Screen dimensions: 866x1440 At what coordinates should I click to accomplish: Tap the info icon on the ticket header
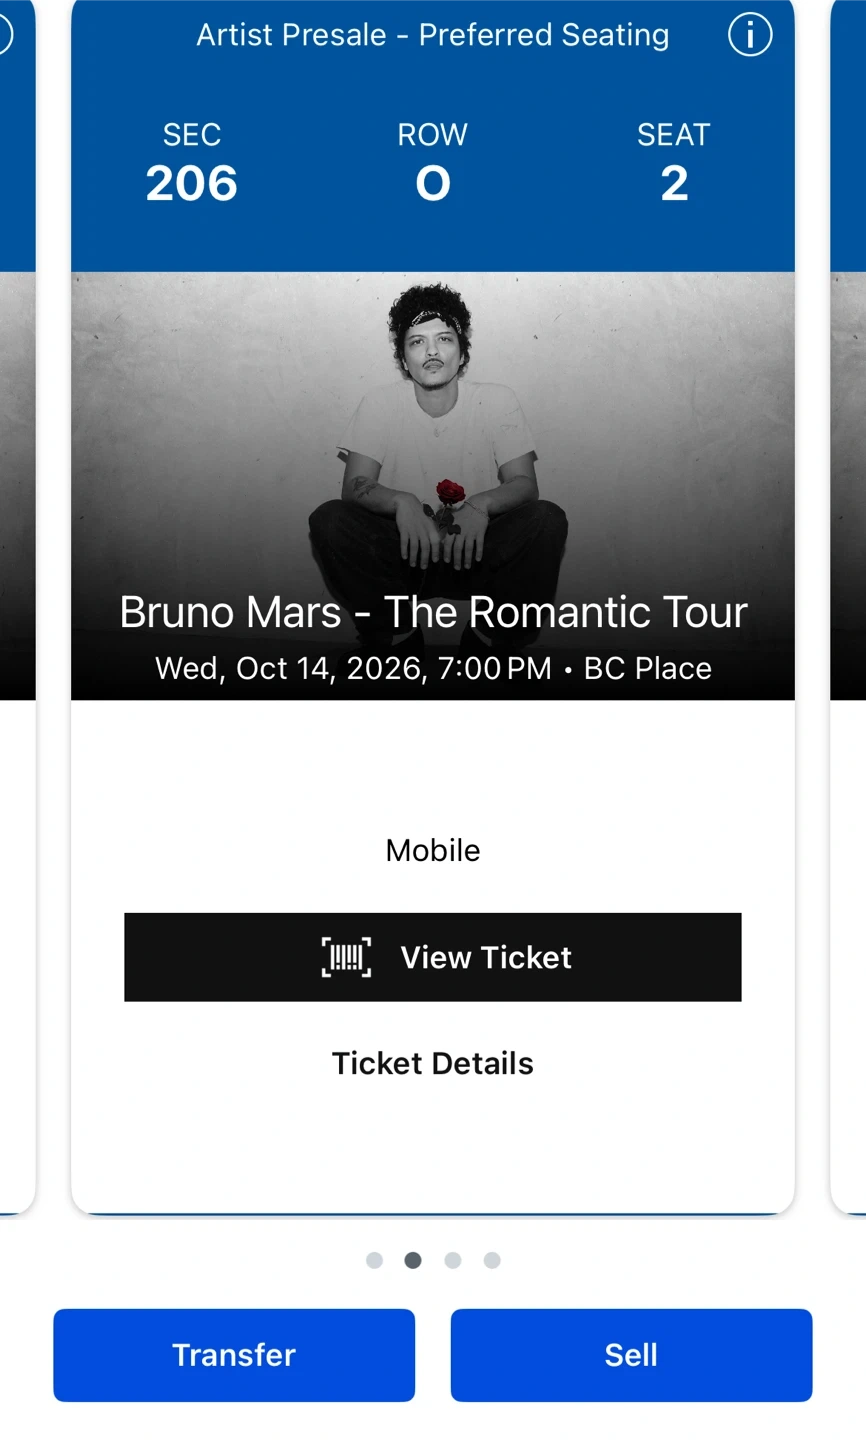tap(749, 36)
